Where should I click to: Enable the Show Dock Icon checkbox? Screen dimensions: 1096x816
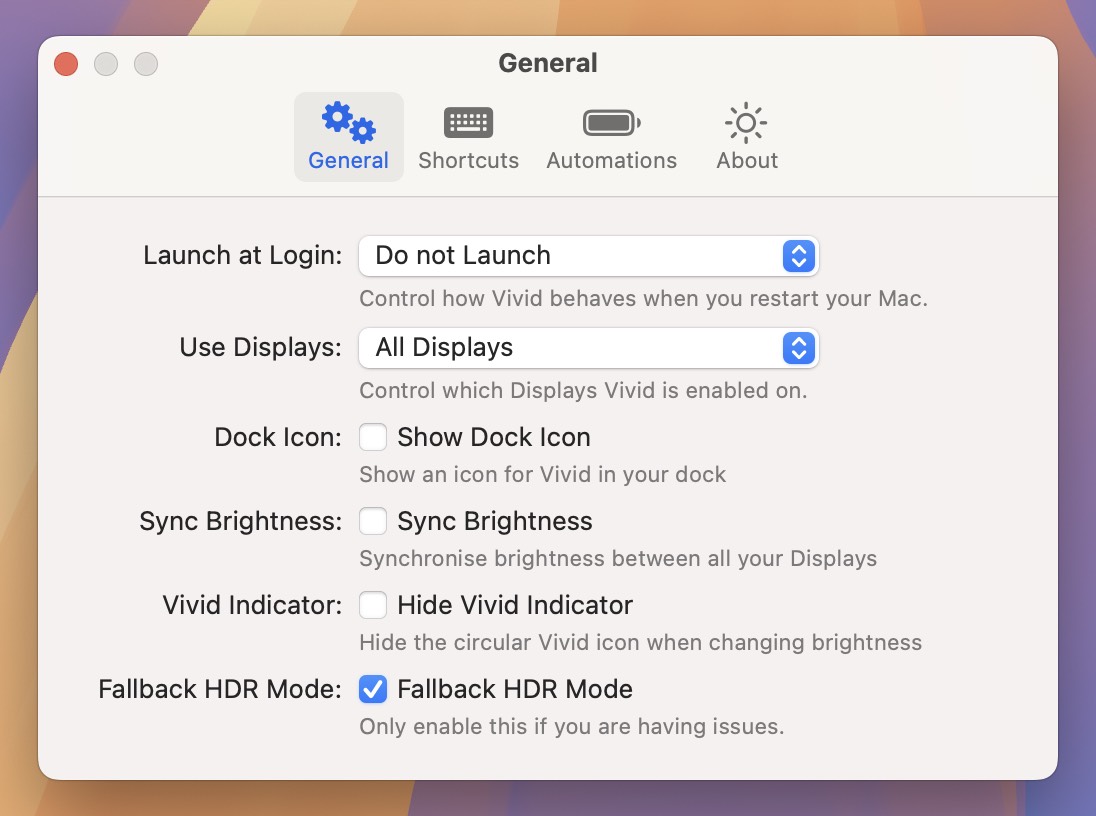click(x=374, y=437)
